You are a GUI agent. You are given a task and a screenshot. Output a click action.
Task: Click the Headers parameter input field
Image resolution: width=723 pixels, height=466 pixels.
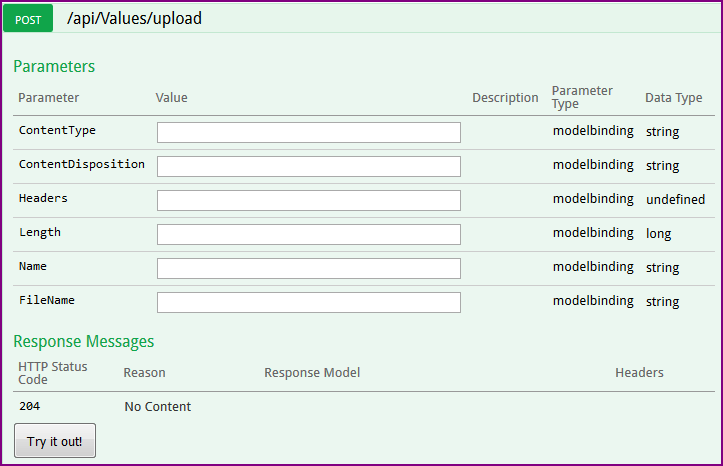(308, 200)
